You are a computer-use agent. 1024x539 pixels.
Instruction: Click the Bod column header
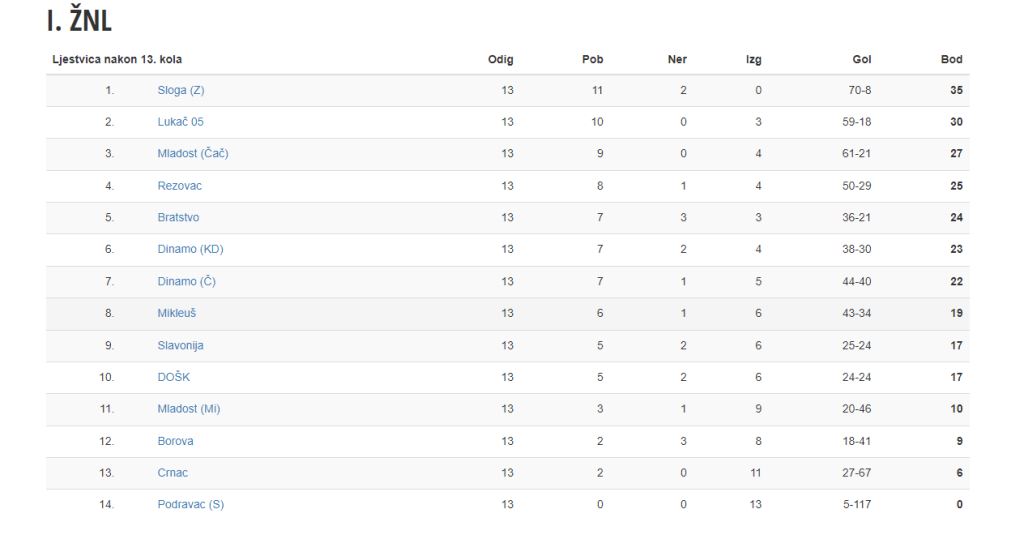pos(951,60)
